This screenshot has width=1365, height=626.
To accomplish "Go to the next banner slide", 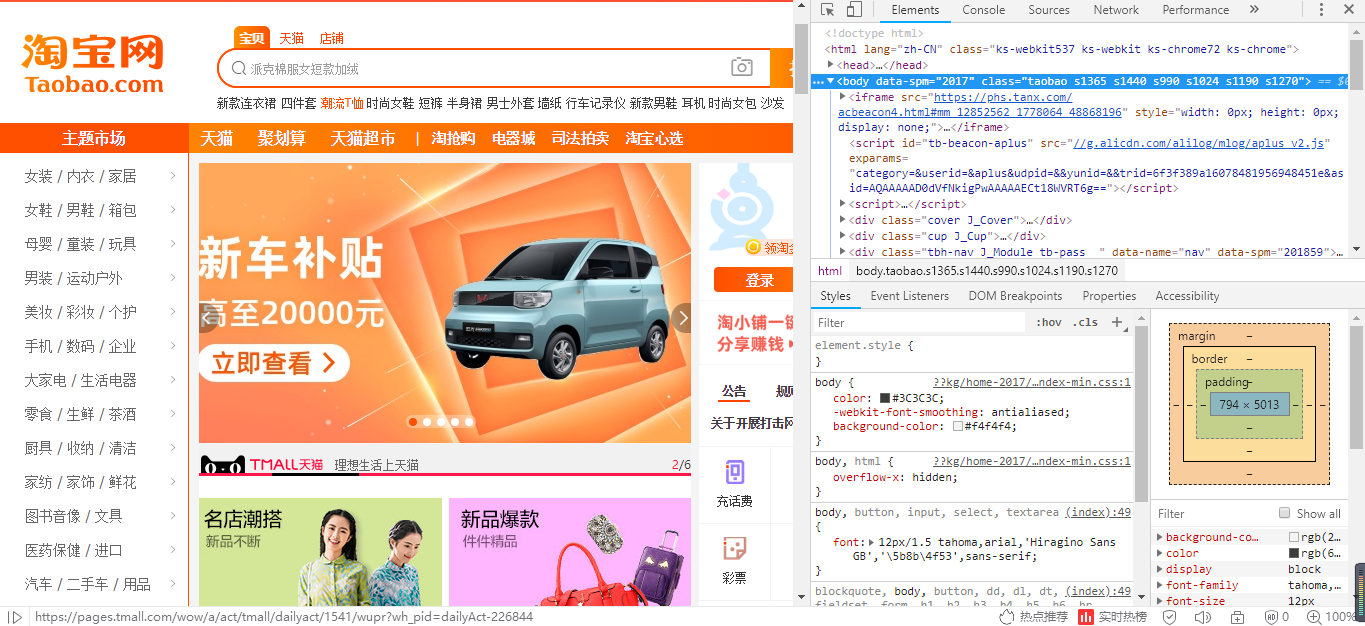I will [682, 318].
